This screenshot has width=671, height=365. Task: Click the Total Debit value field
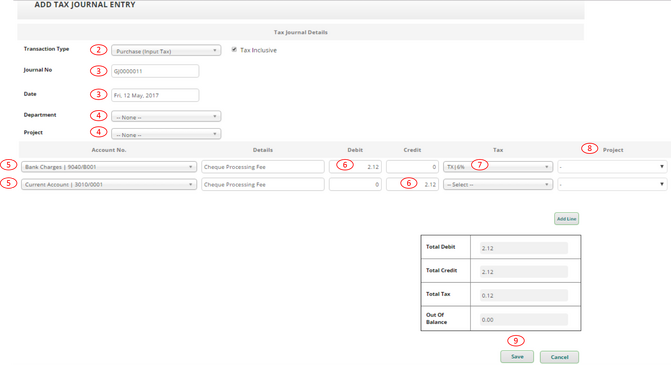pos(524,248)
